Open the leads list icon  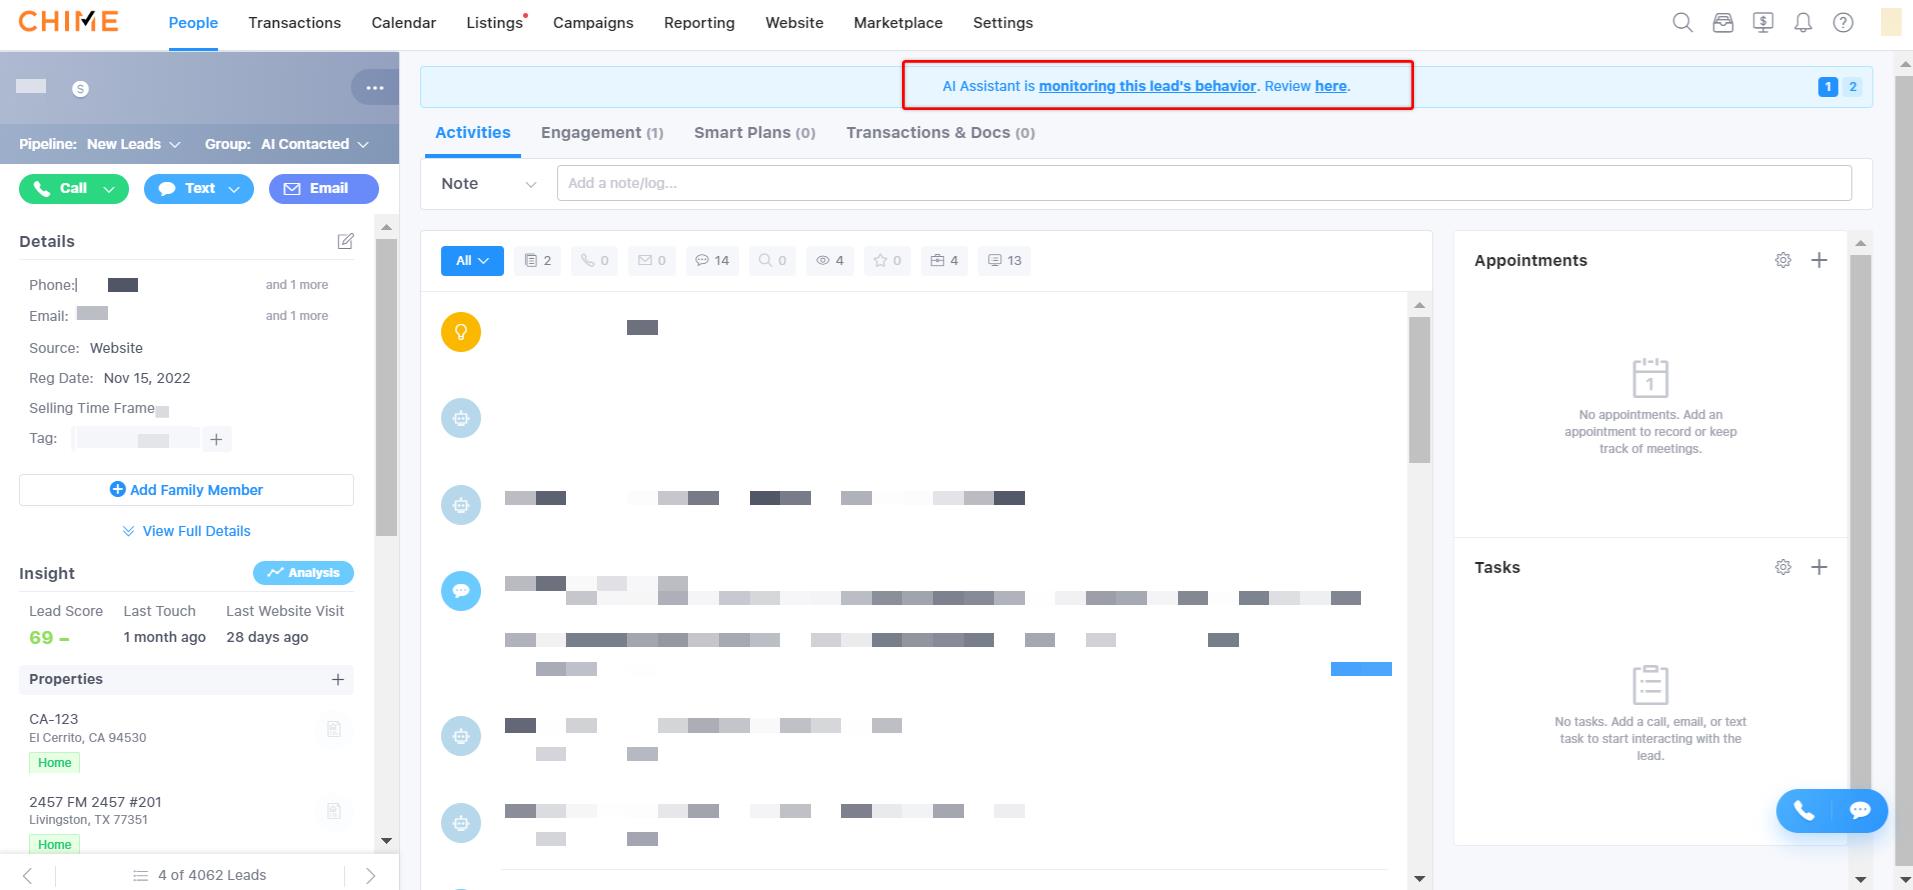141,875
